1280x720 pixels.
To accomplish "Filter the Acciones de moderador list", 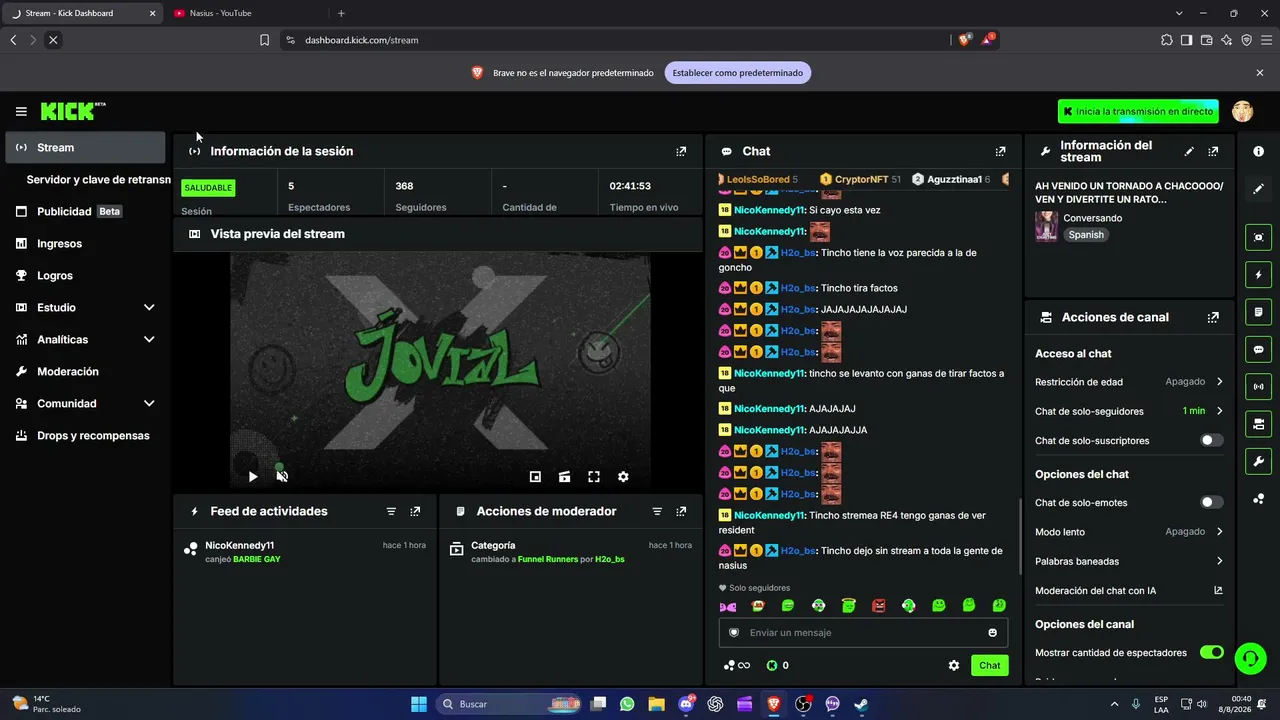I will pos(657,511).
